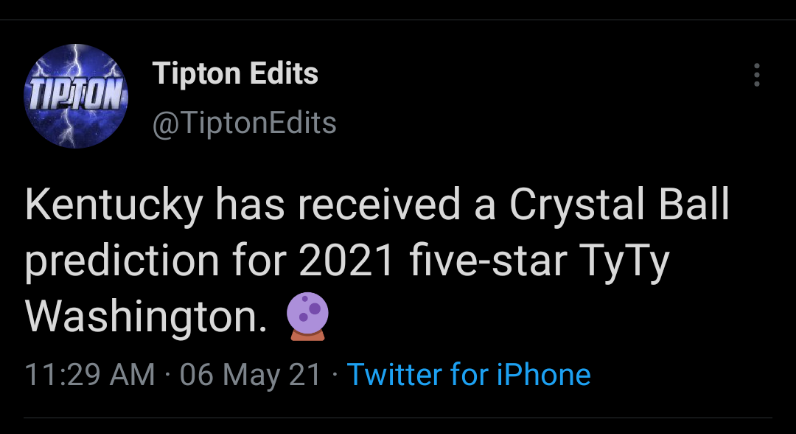
Task: Click the words Crystal Ball in the tweet
Action: [620, 206]
